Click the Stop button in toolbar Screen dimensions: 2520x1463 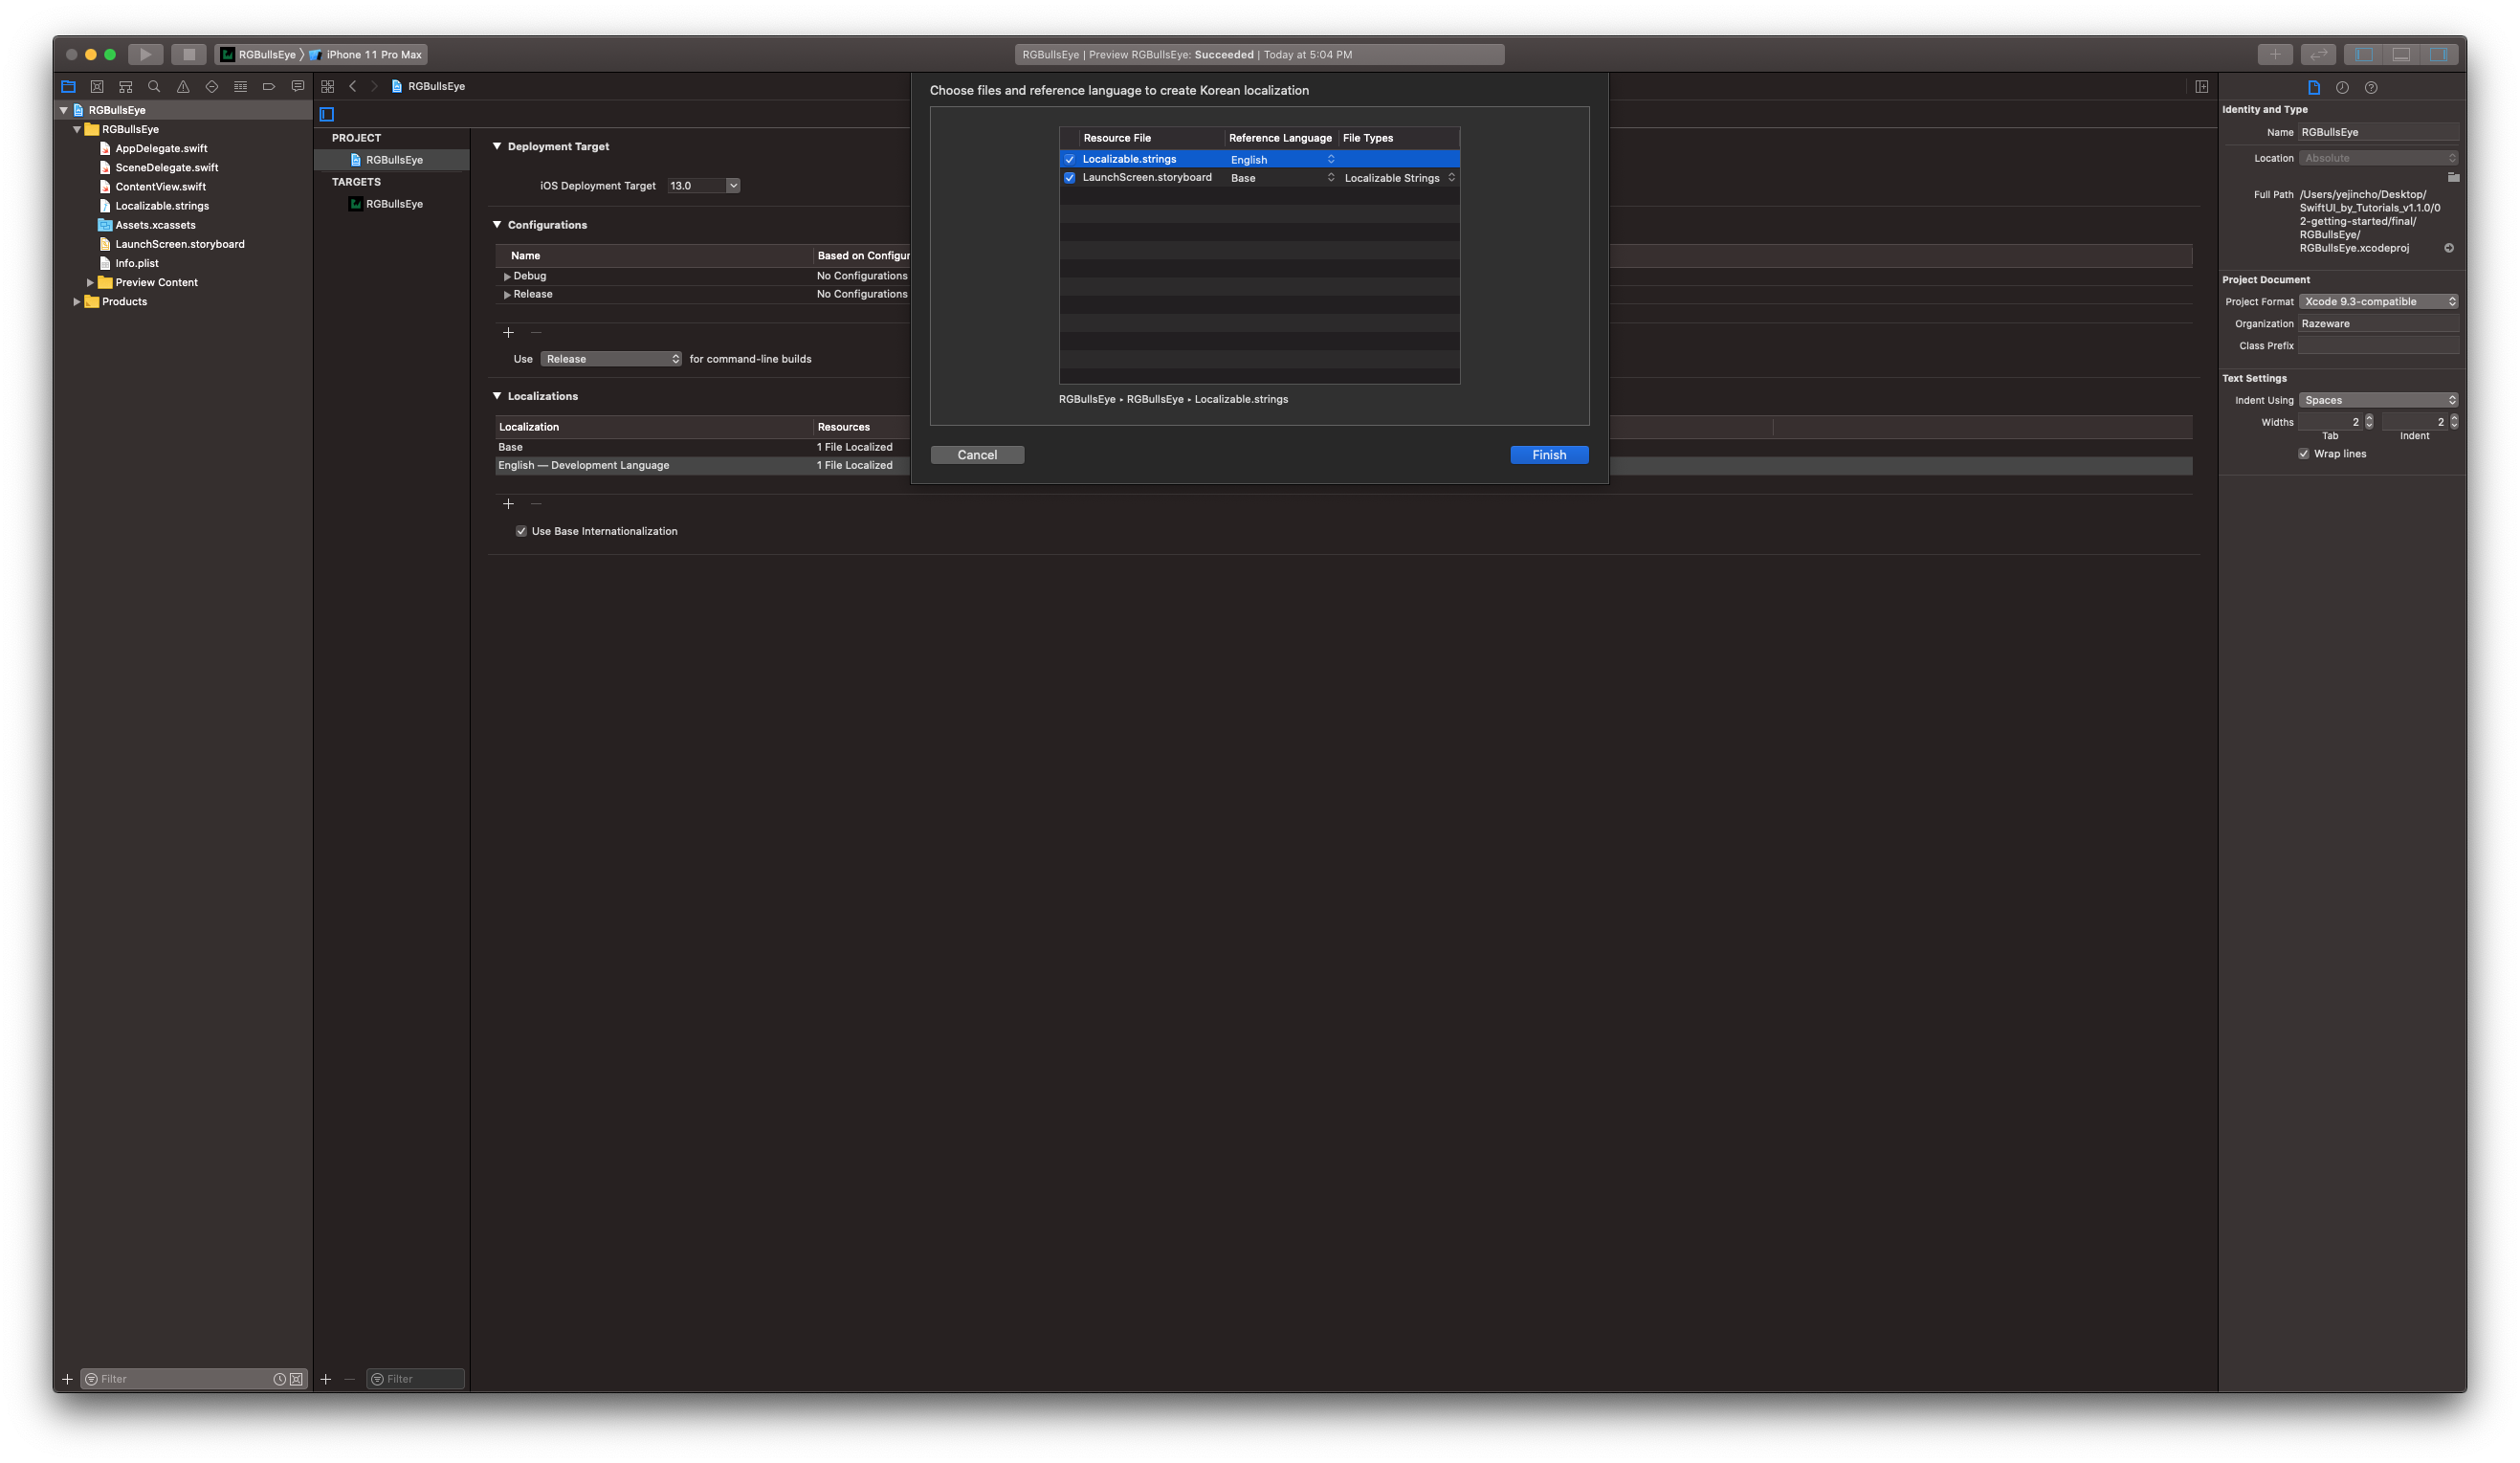(x=188, y=54)
